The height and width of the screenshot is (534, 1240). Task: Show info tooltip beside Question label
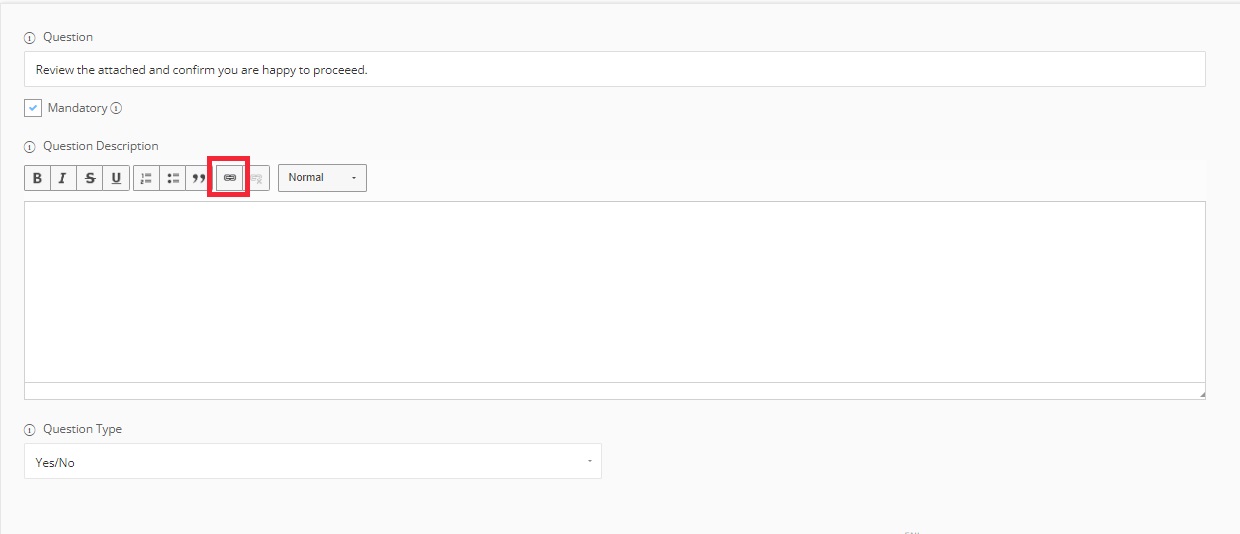tap(30, 38)
